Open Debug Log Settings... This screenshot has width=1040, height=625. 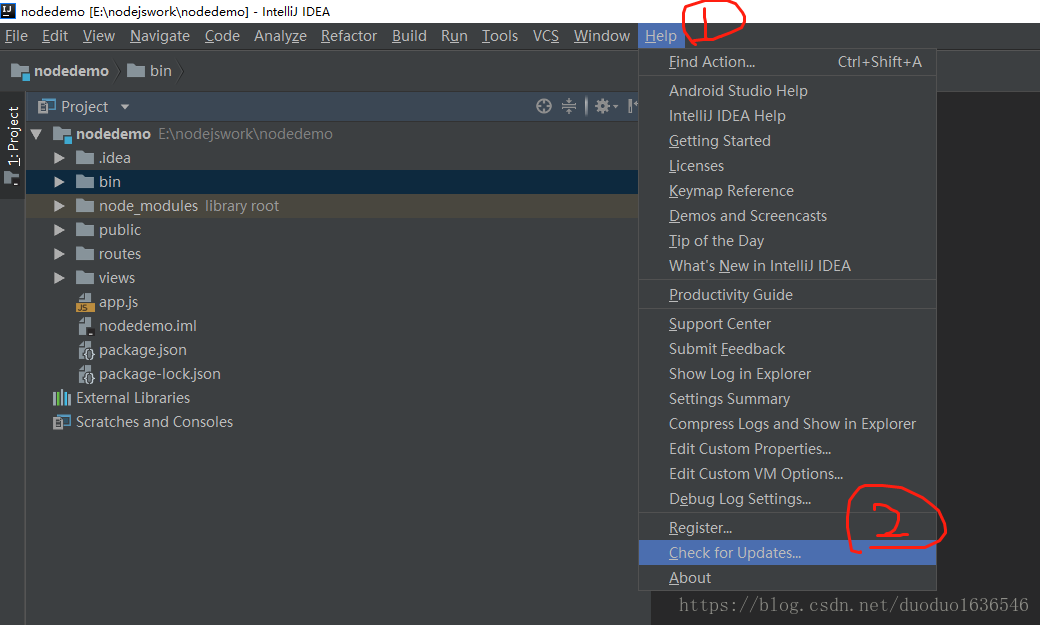pos(787,499)
